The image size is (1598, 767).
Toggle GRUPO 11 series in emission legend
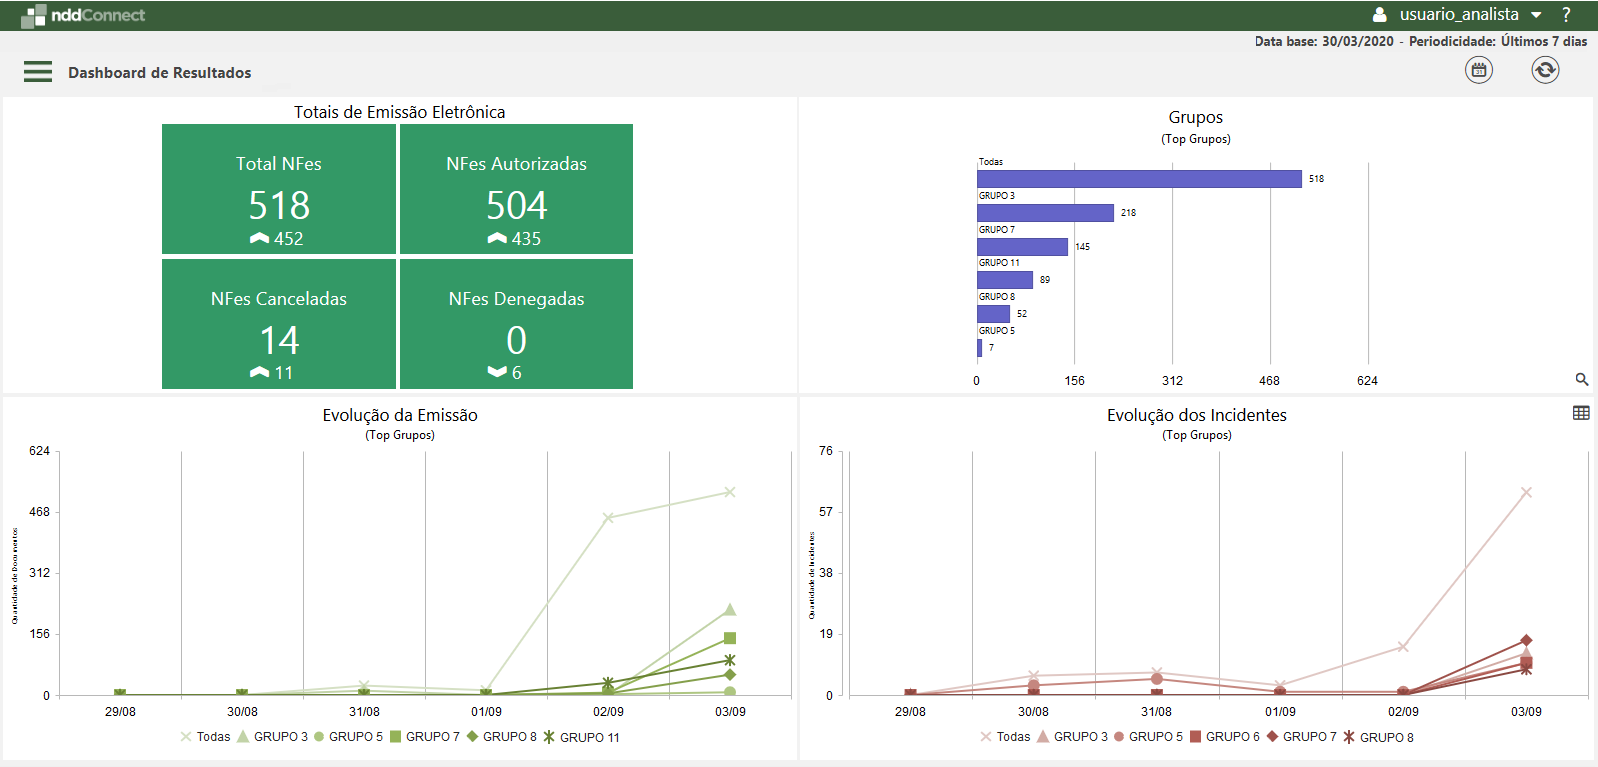[x=581, y=737]
